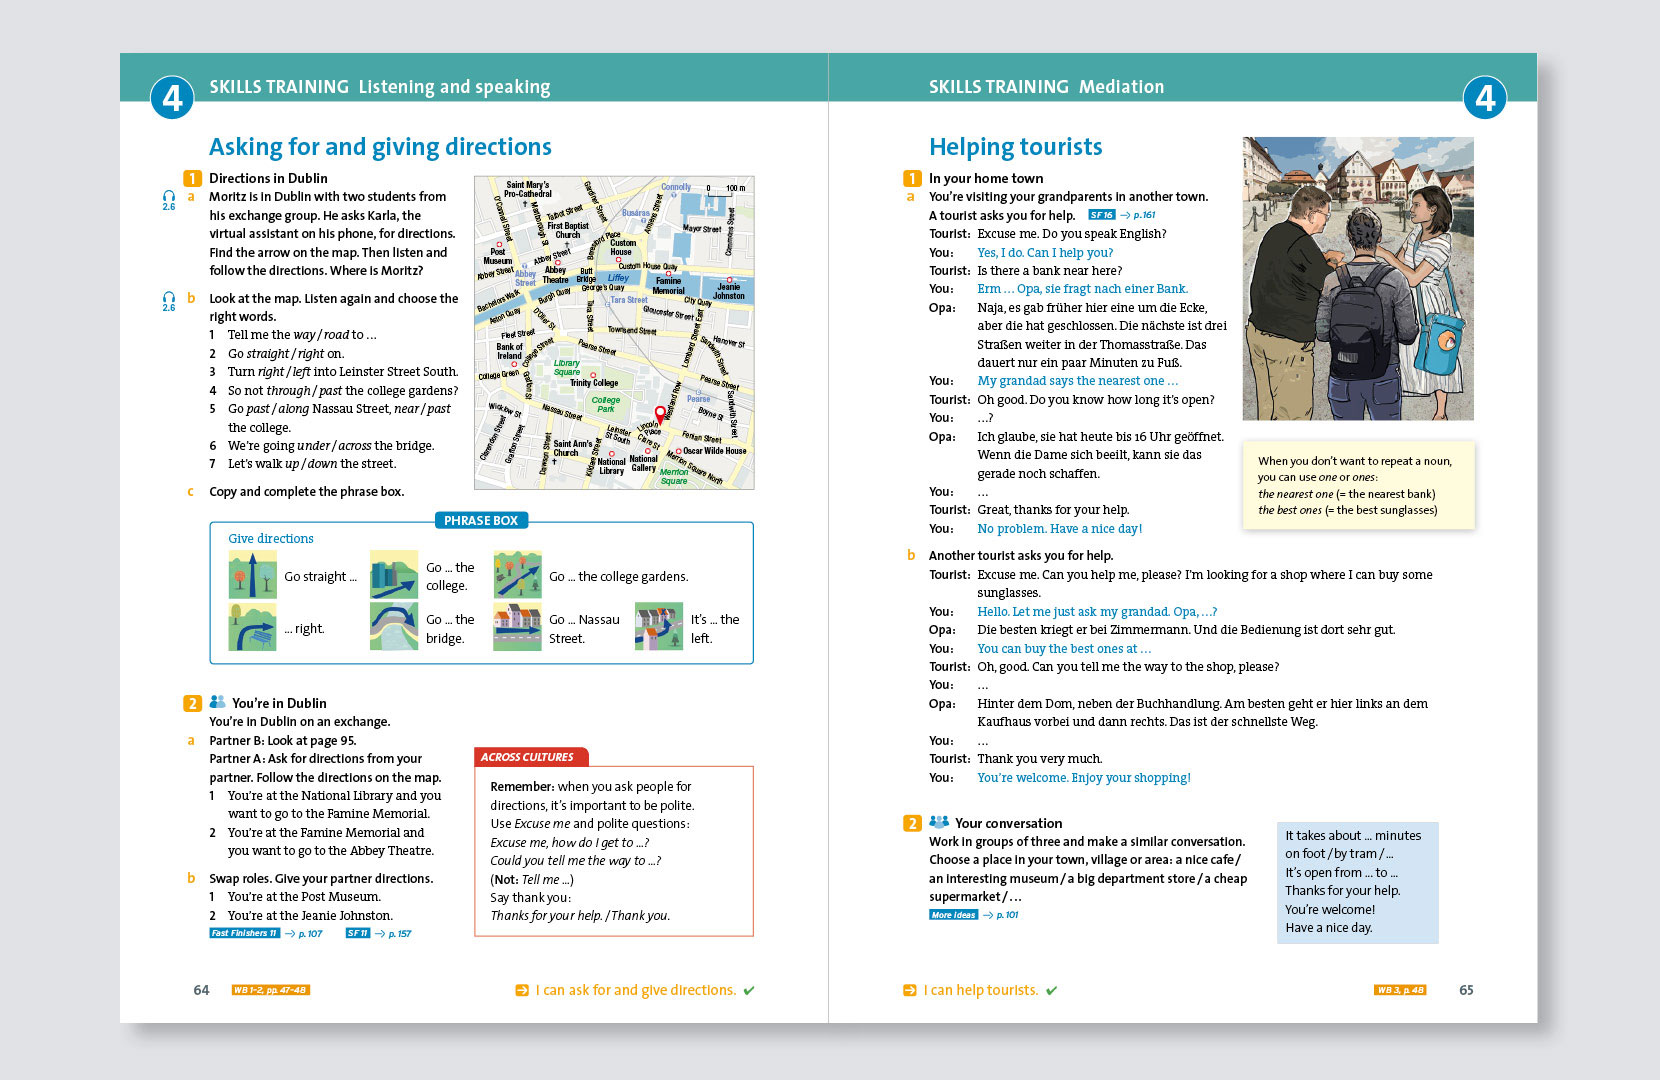Click the group icon beside Your conversation
Image resolution: width=1660 pixels, height=1080 pixels.
[x=938, y=823]
